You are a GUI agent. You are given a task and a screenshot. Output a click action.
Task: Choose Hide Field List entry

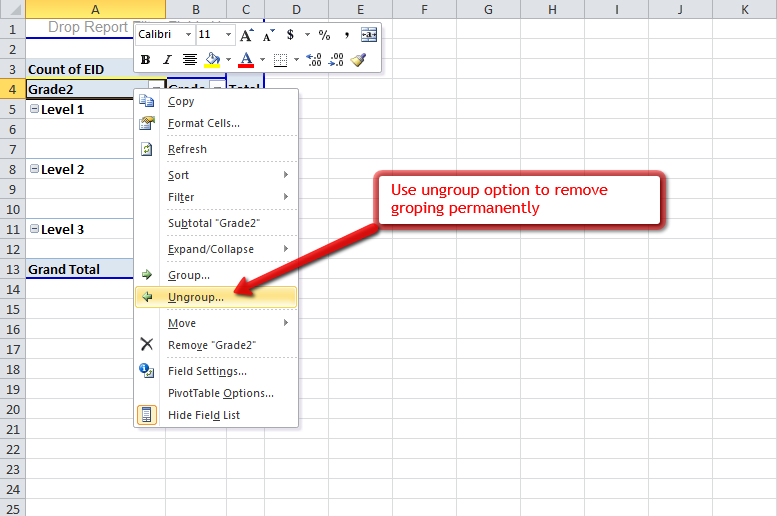coord(216,415)
